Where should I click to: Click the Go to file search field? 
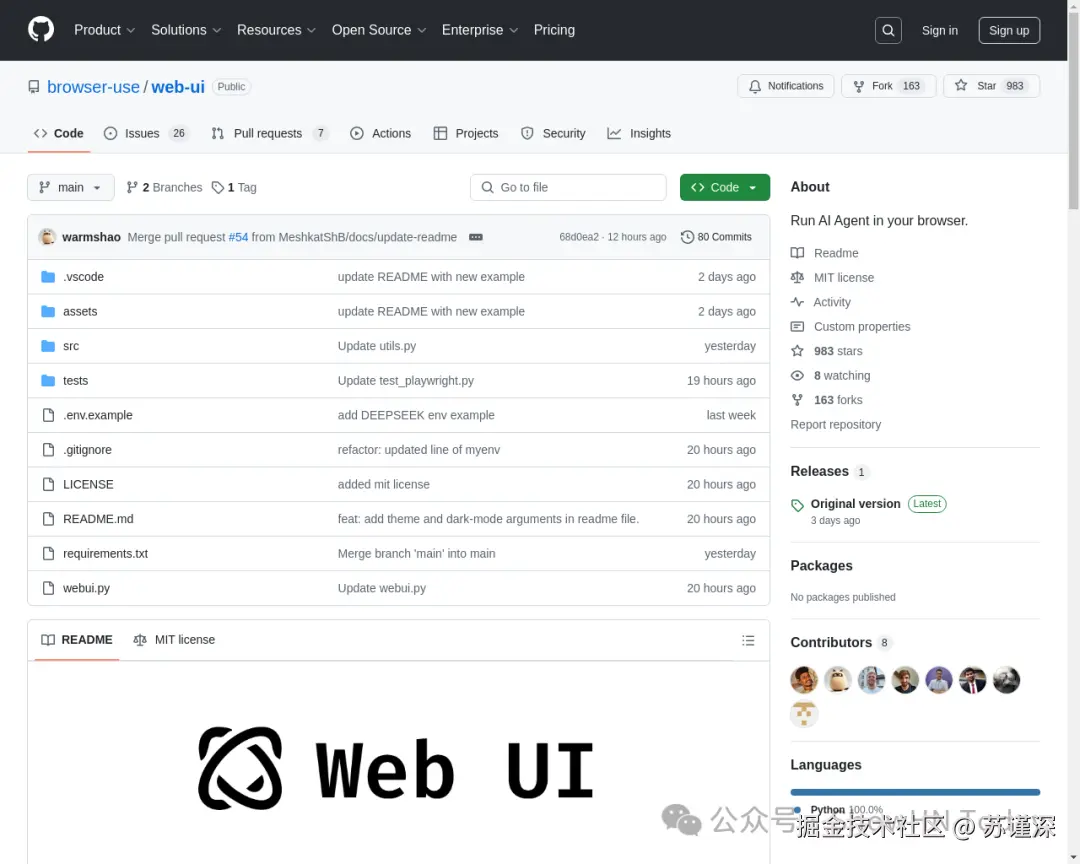click(x=568, y=187)
